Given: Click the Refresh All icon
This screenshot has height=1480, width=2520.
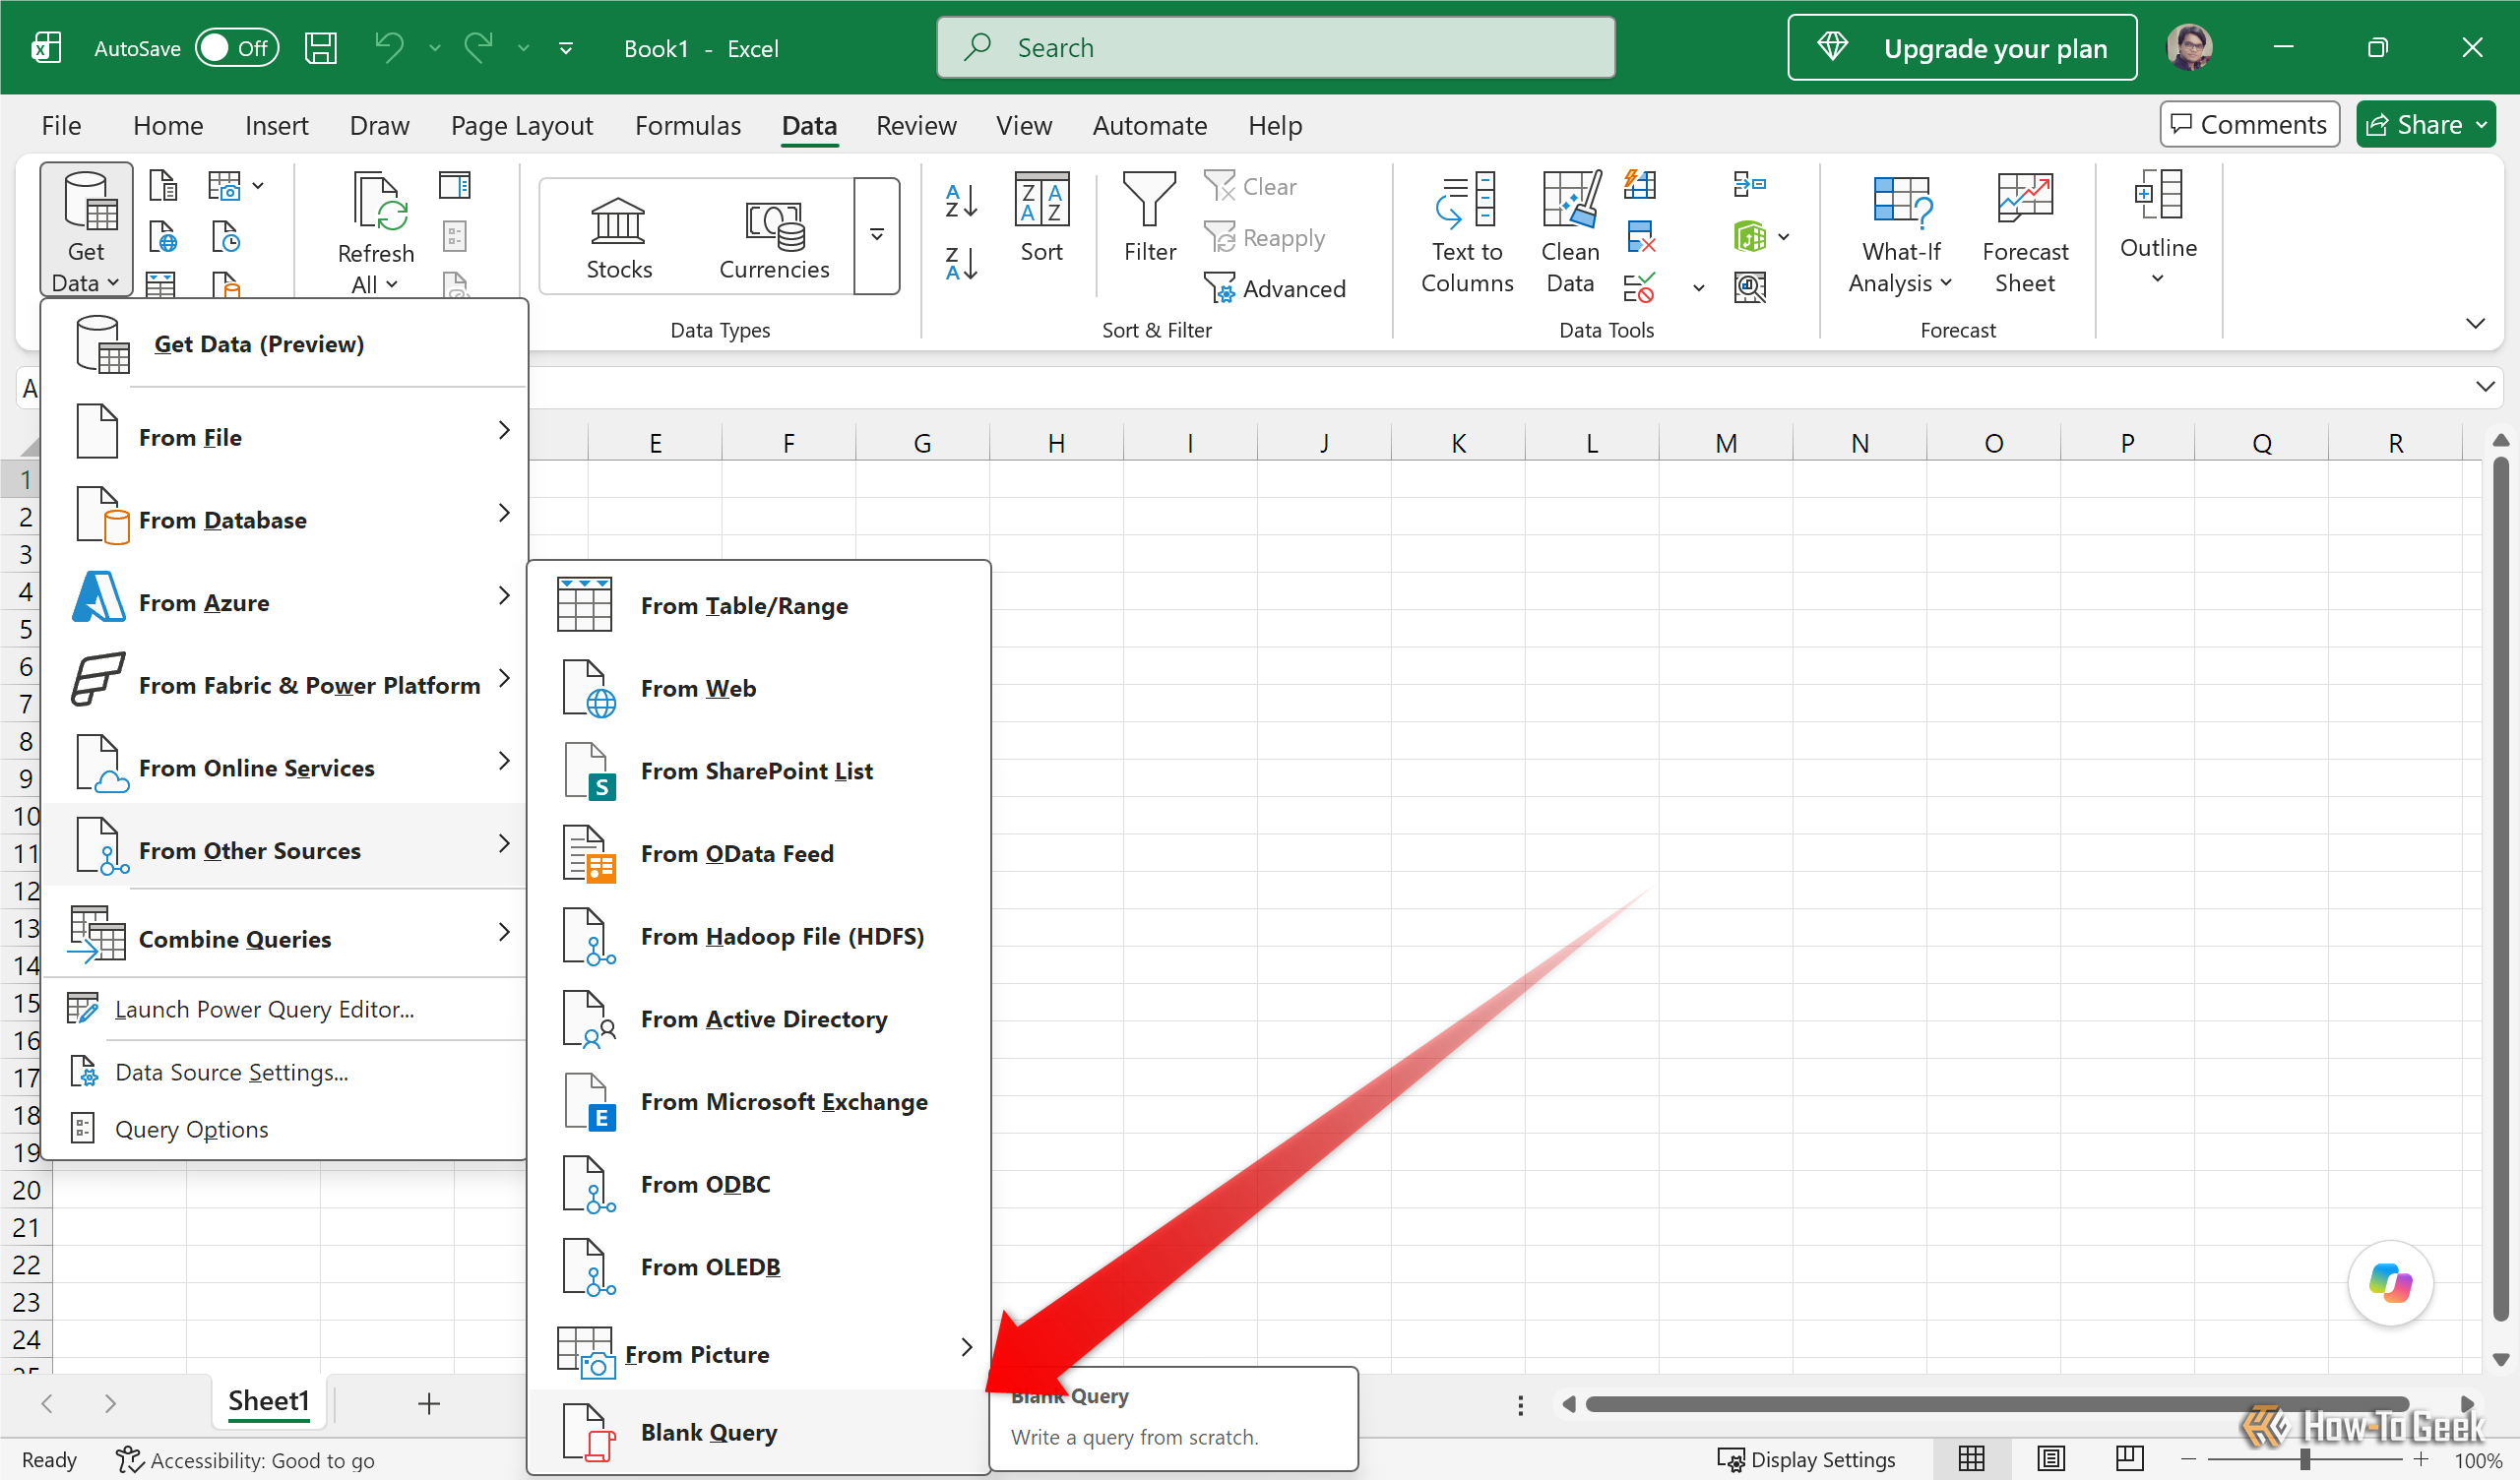Looking at the screenshot, I should (x=376, y=200).
